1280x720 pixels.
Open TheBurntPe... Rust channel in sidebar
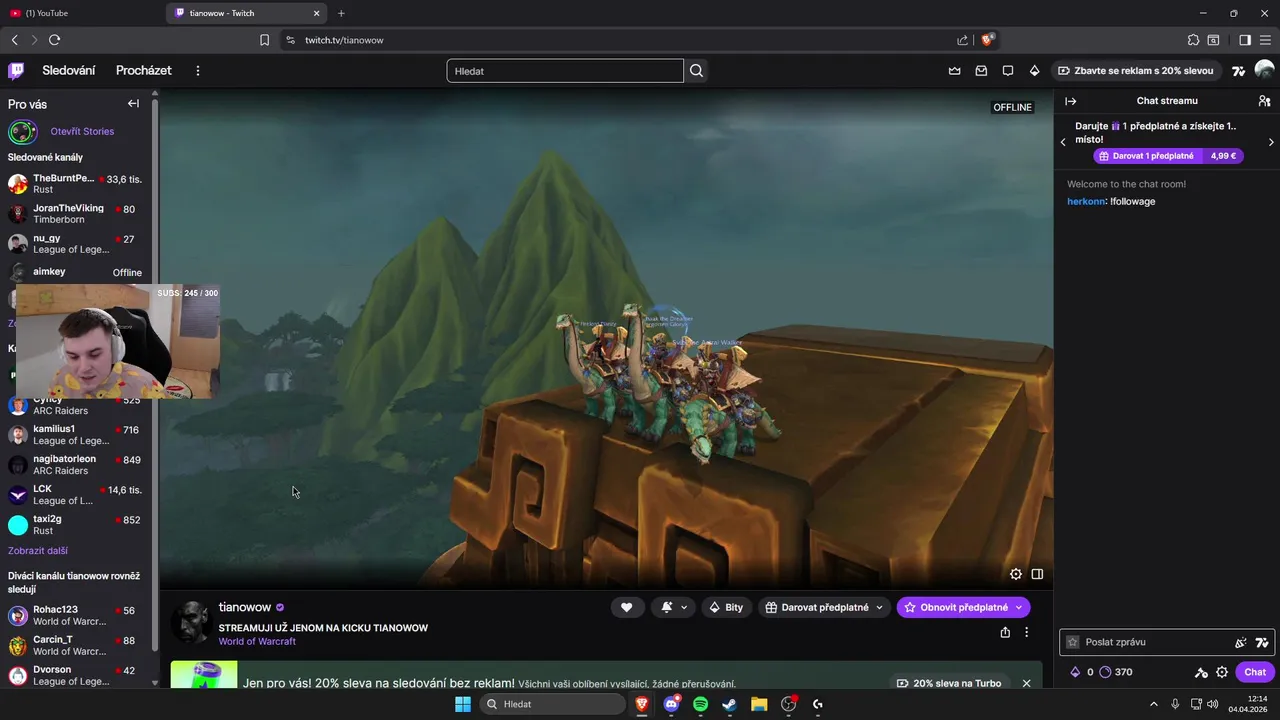click(77, 184)
